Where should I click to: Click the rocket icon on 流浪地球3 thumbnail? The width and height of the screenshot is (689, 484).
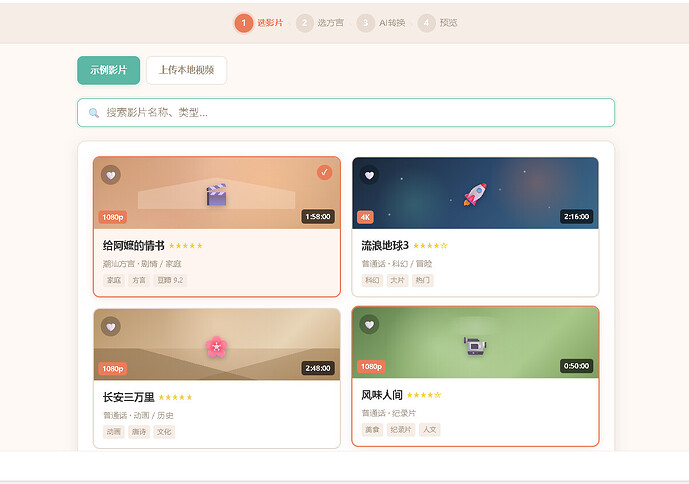[475, 194]
